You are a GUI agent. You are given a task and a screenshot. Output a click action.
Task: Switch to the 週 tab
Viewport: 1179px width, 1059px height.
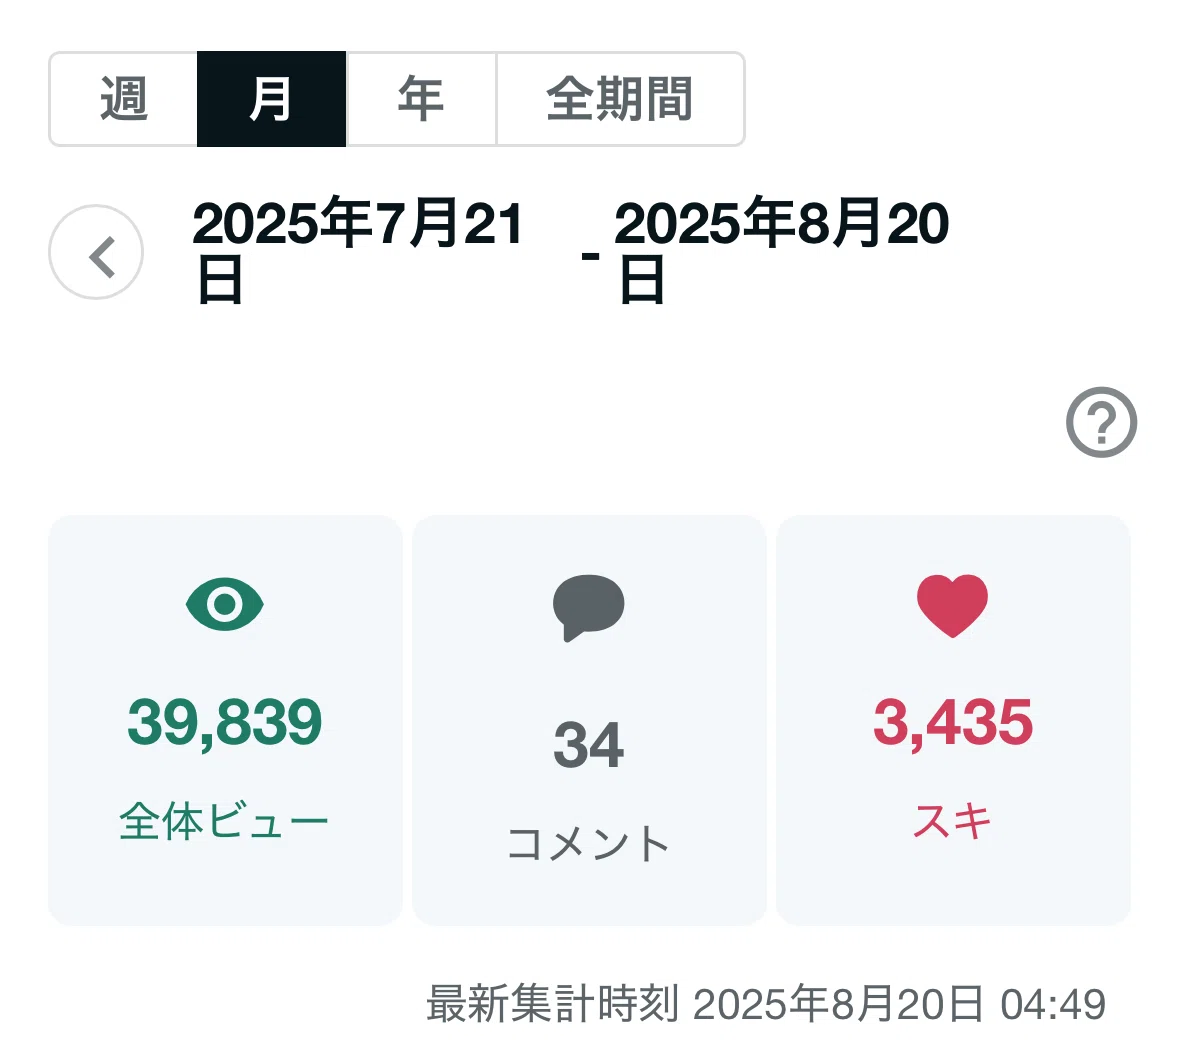(123, 99)
